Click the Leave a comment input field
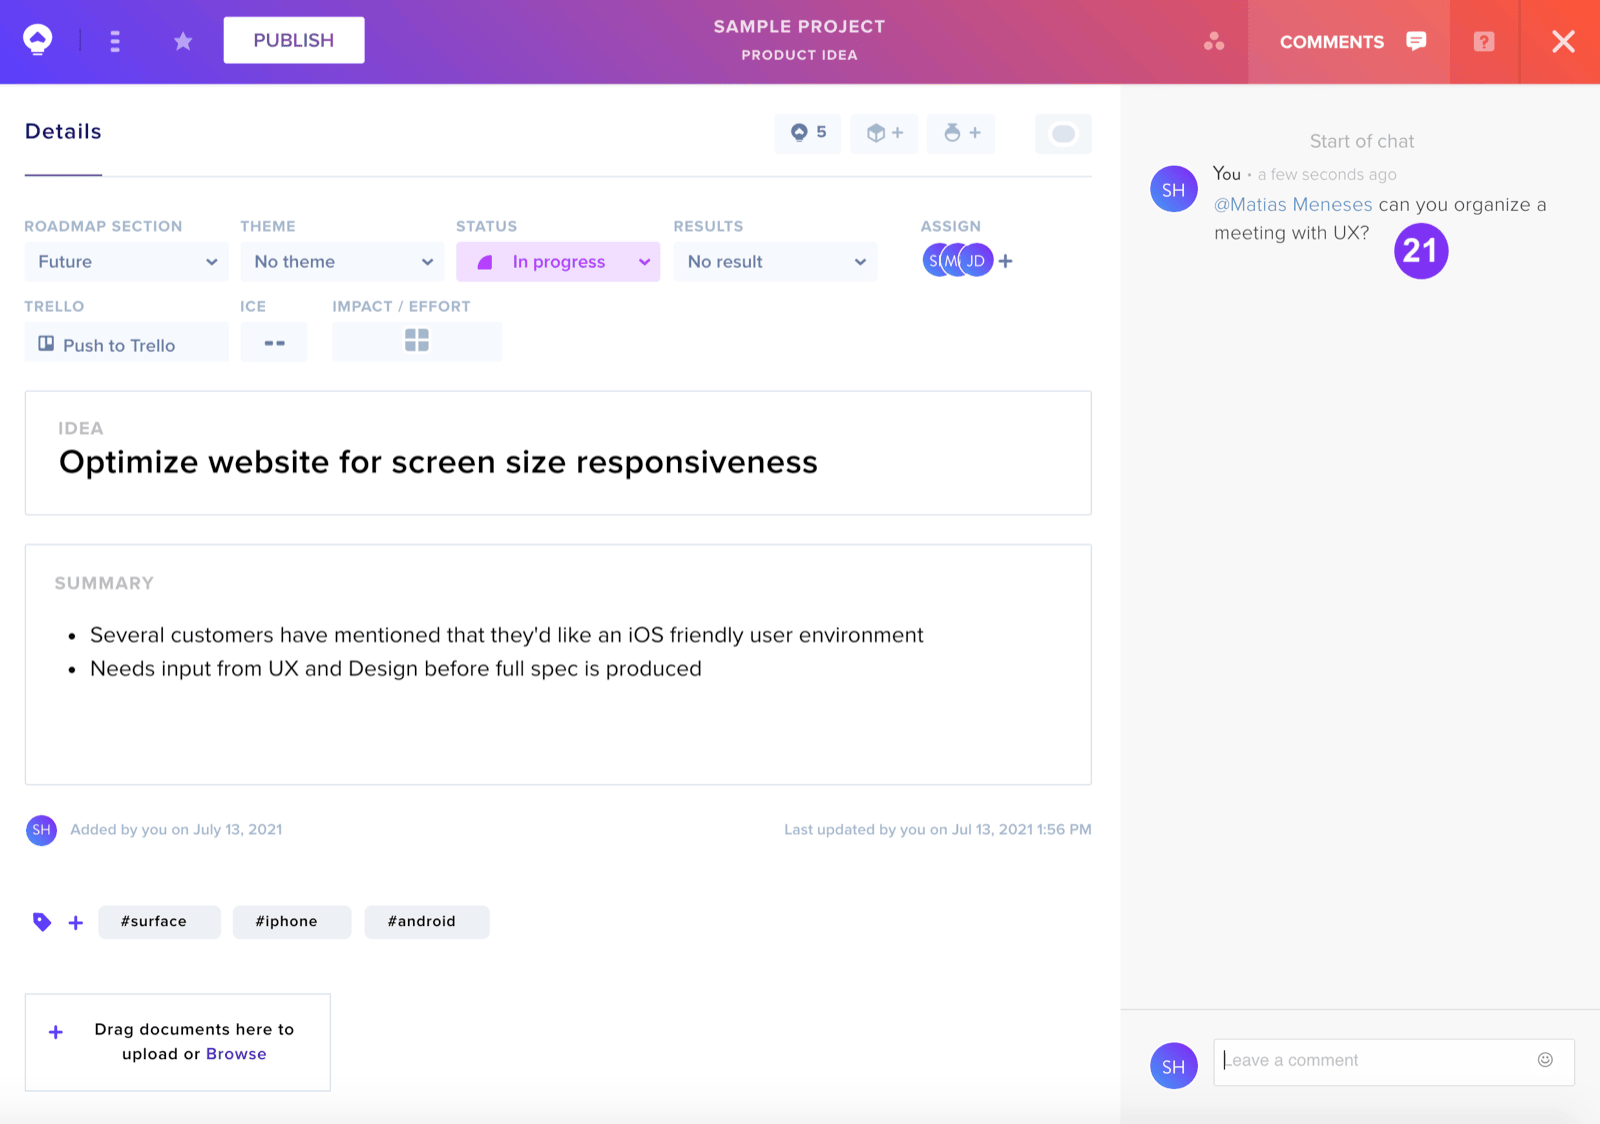1600x1124 pixels. point(1394,1062)
